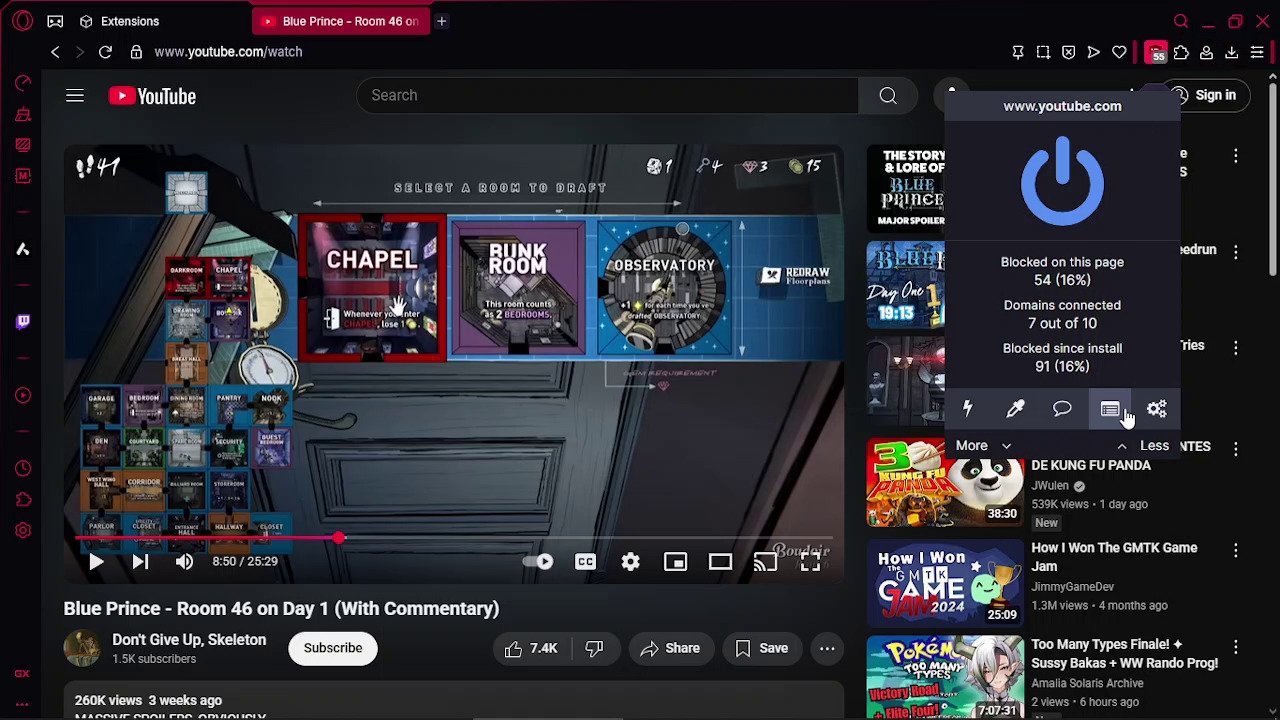Open the easy setup sliders icon

point(1257,52)
